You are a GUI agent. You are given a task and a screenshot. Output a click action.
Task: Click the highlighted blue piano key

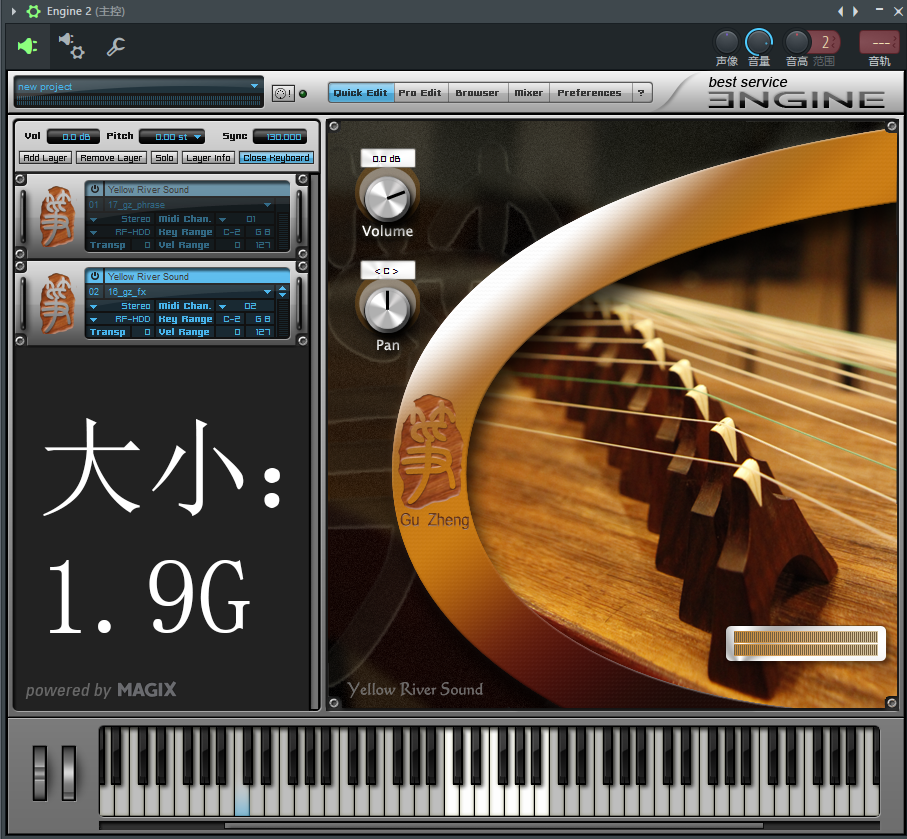(x=242, y=802)
